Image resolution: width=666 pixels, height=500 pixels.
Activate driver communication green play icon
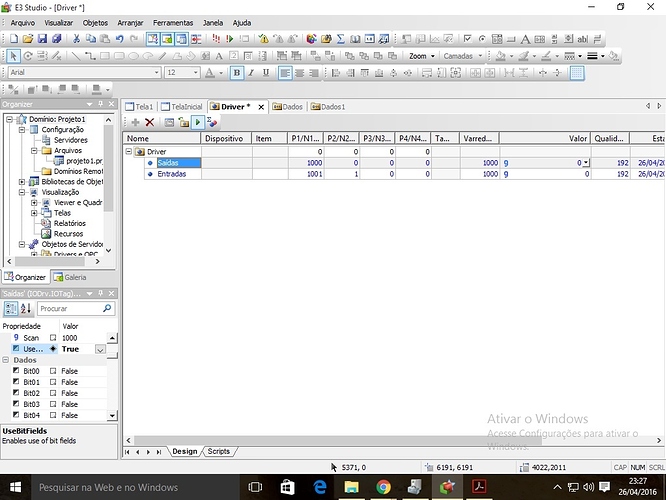click(x=198, y=123)
